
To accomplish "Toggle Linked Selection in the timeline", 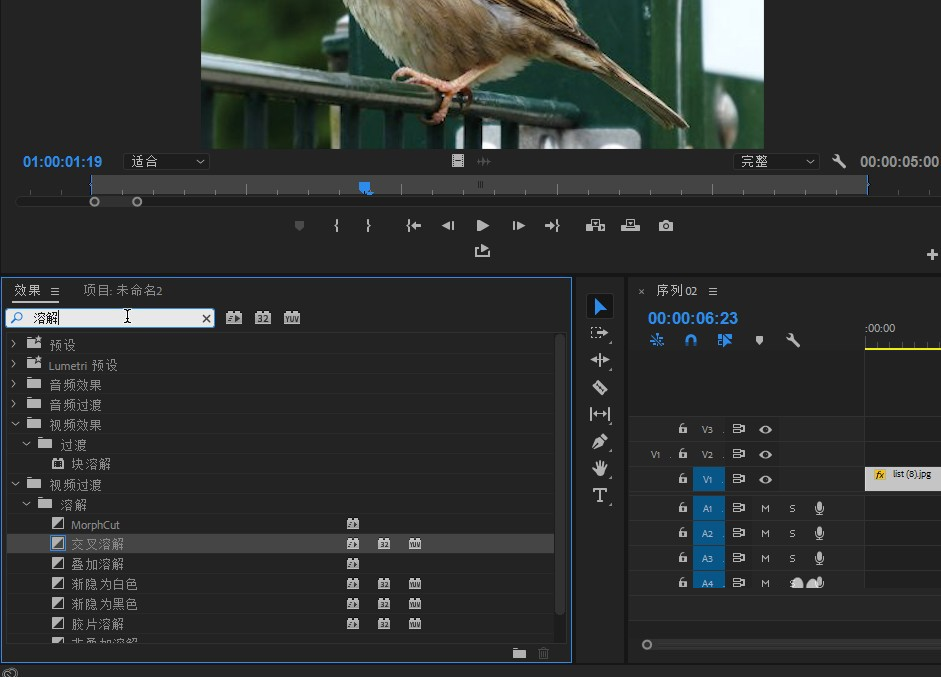I will point(725,341).
